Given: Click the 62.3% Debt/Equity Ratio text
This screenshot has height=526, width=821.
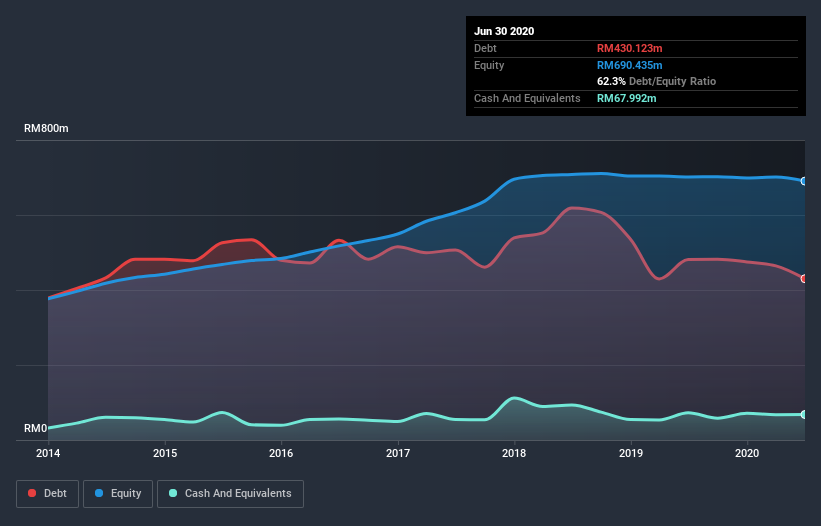Looking at the screenshot, I should click(657, 82).
